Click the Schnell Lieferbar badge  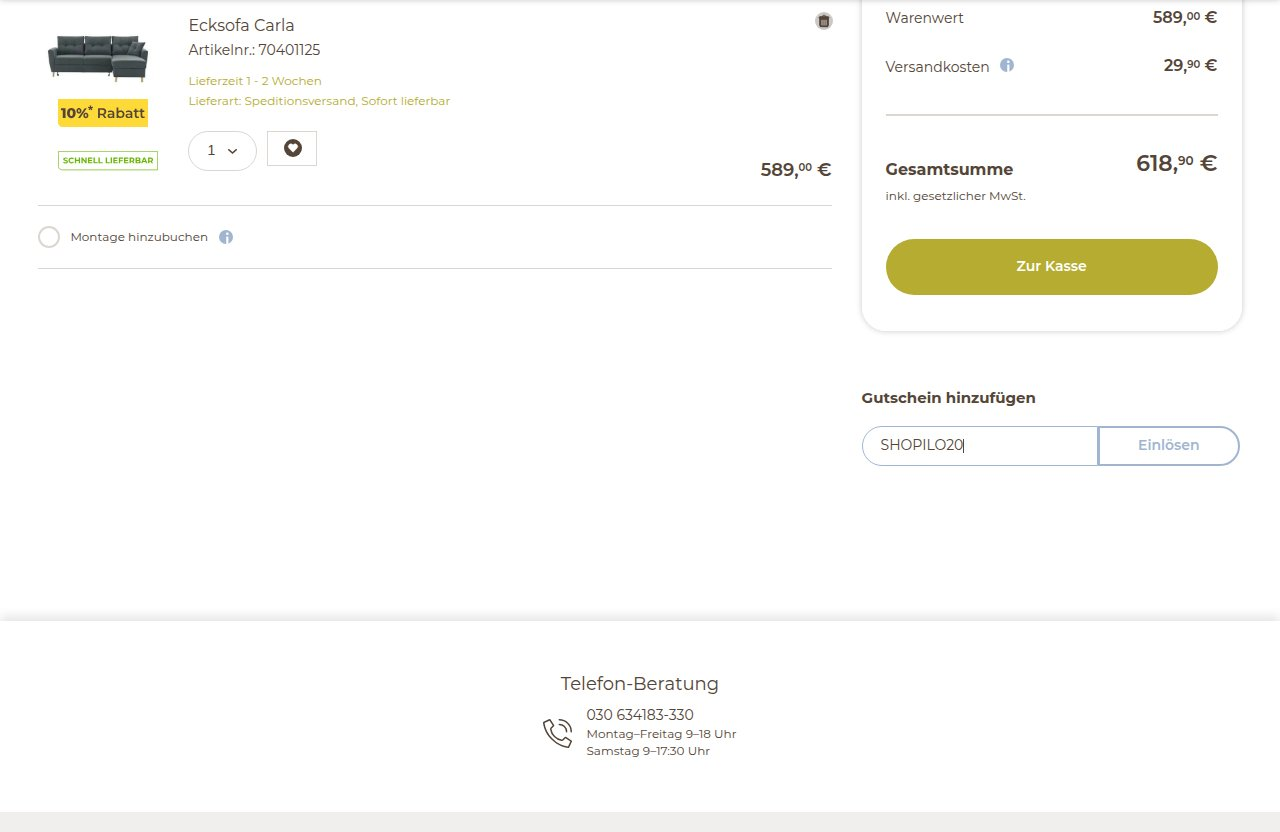click(x=108, y=160)
